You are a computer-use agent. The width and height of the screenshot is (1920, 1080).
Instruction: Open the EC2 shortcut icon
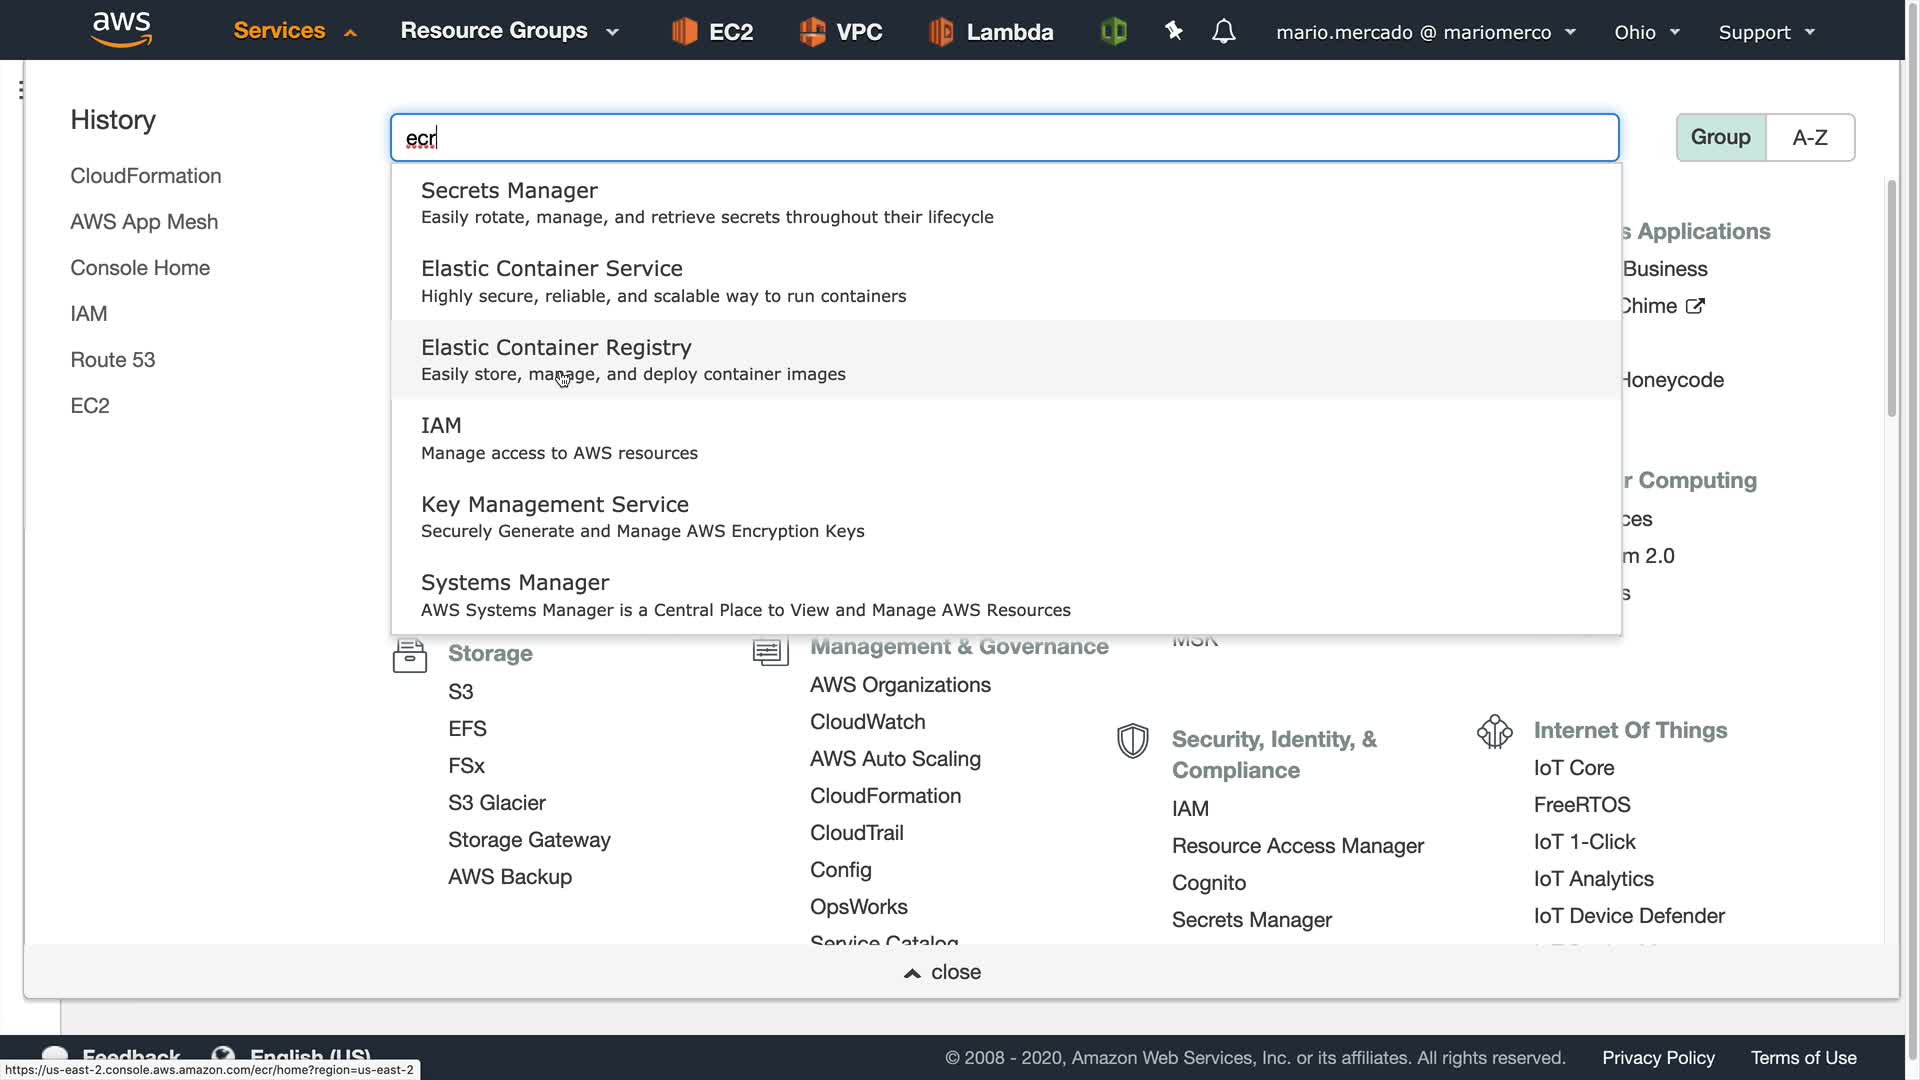click(x=684, y=32)
